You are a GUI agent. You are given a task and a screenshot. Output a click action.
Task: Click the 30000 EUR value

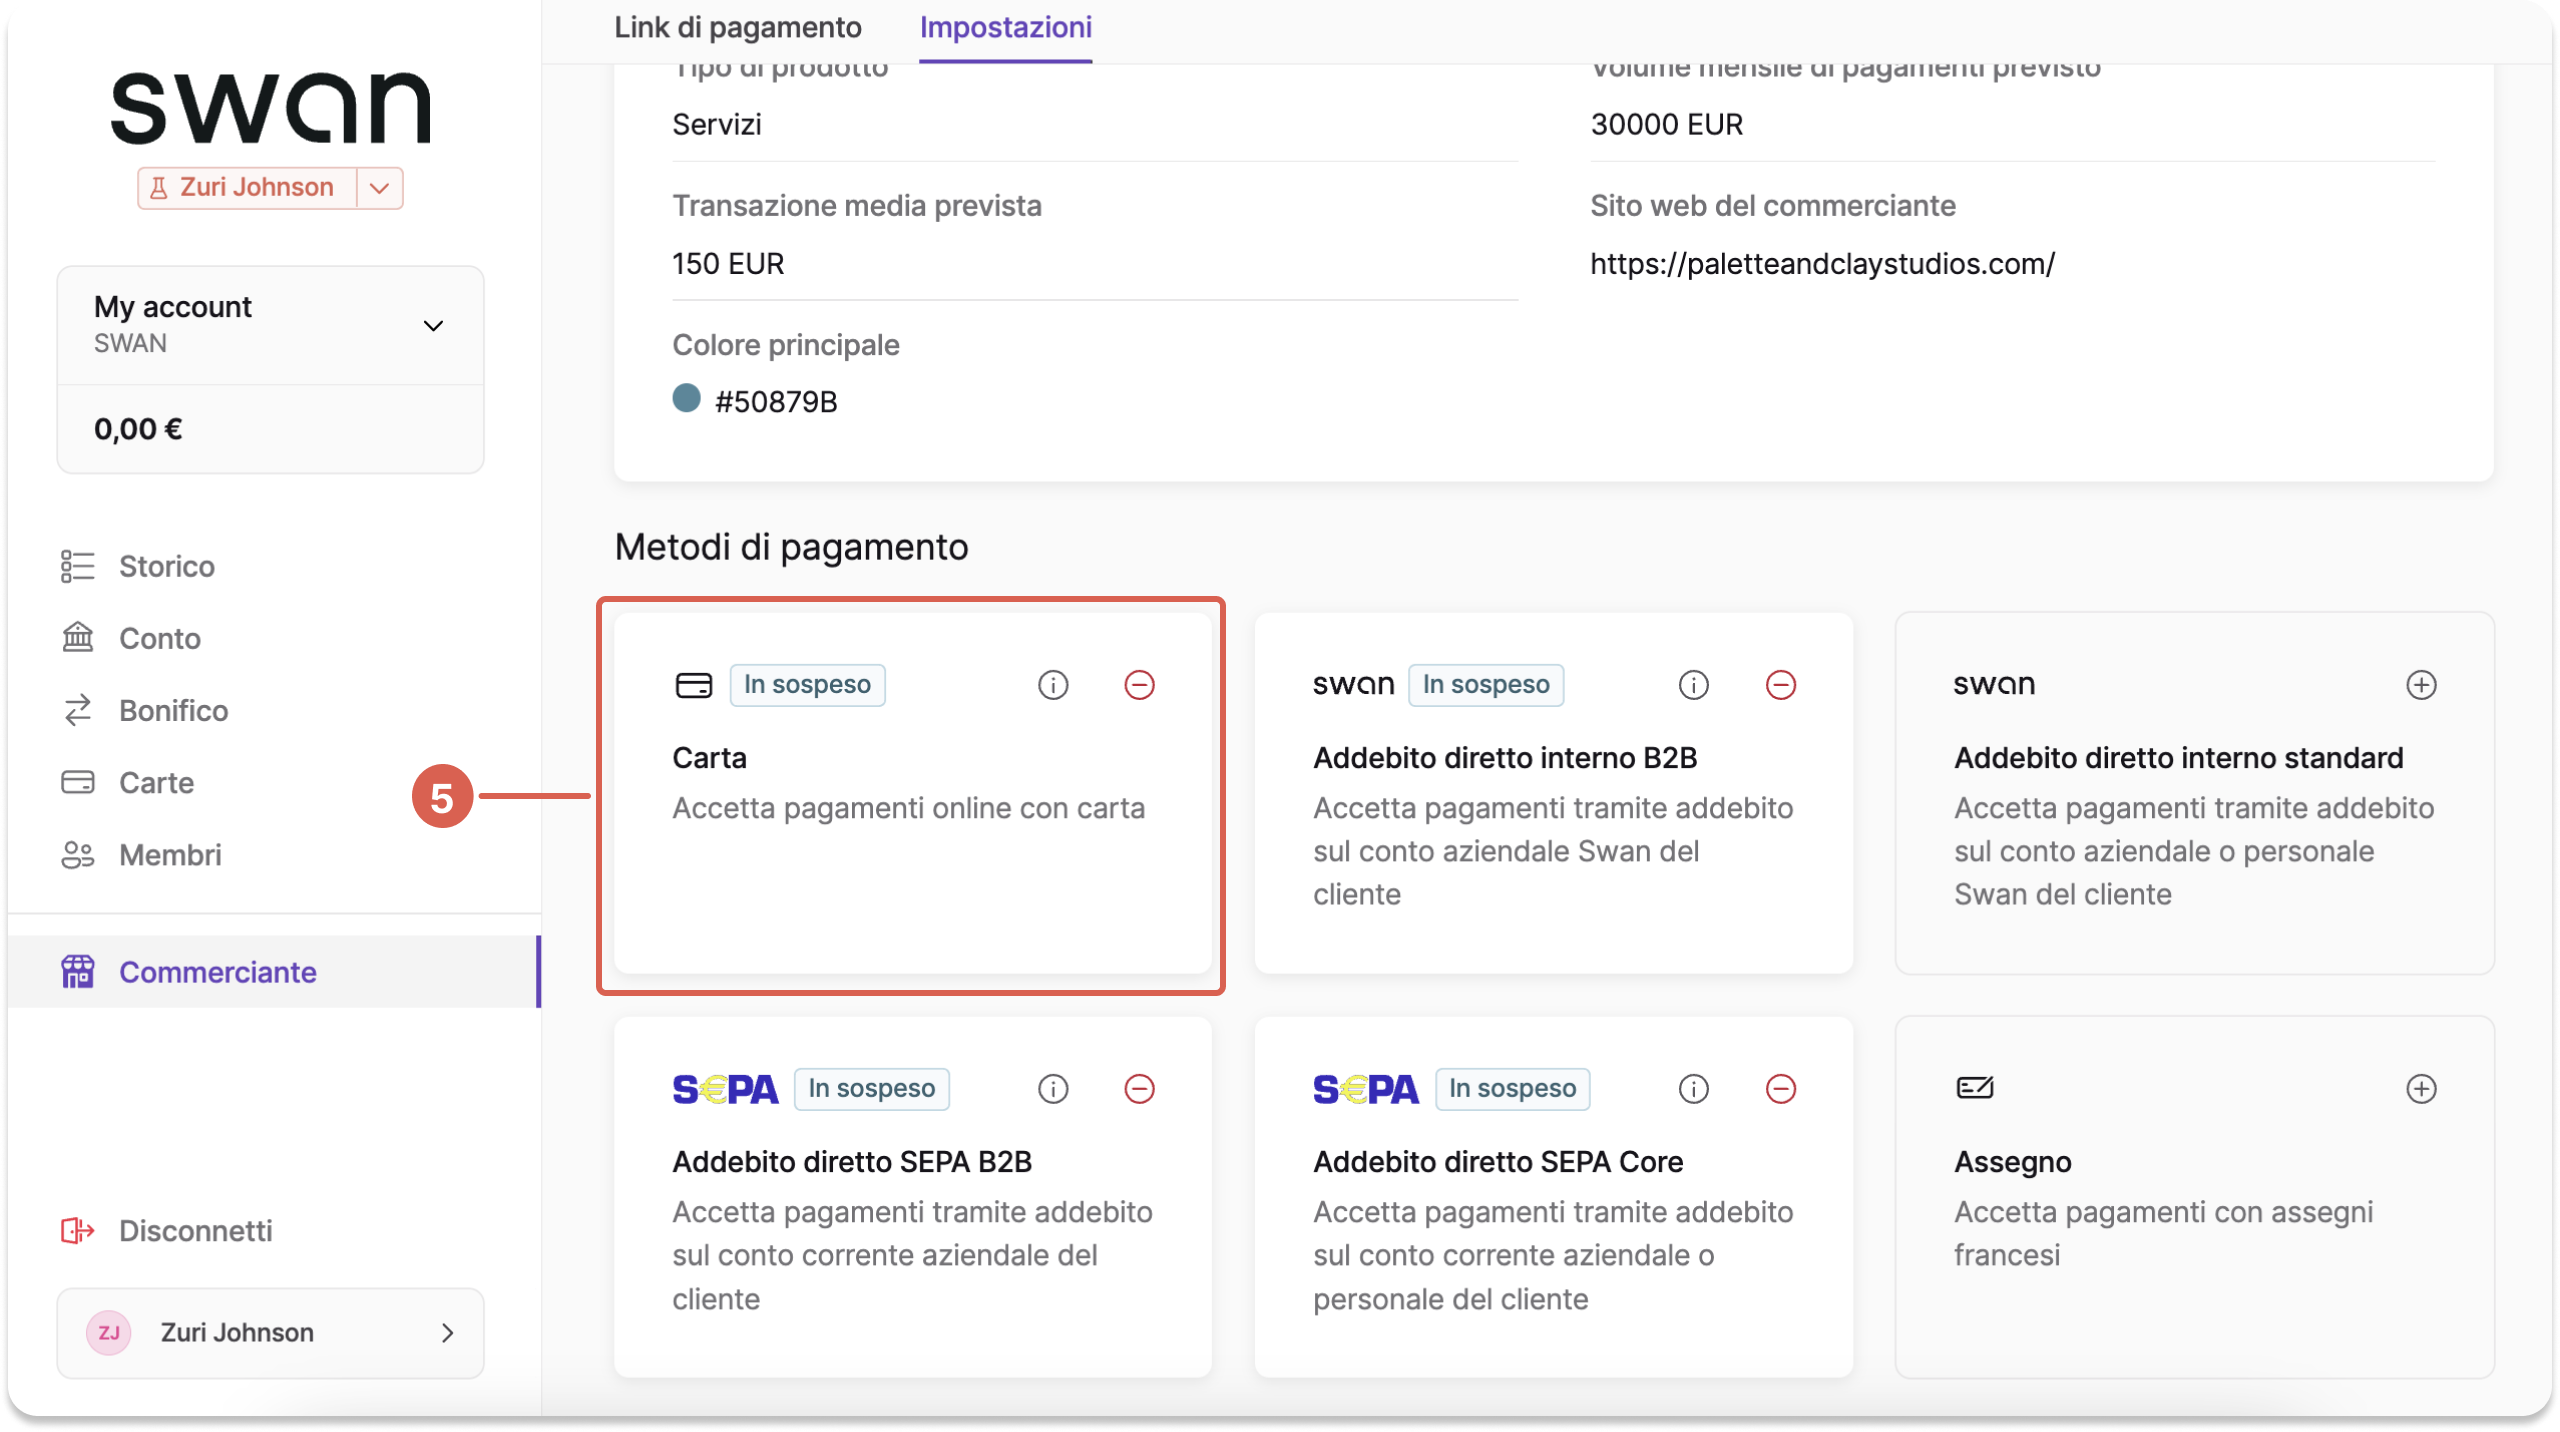(x=1666, y=125)
